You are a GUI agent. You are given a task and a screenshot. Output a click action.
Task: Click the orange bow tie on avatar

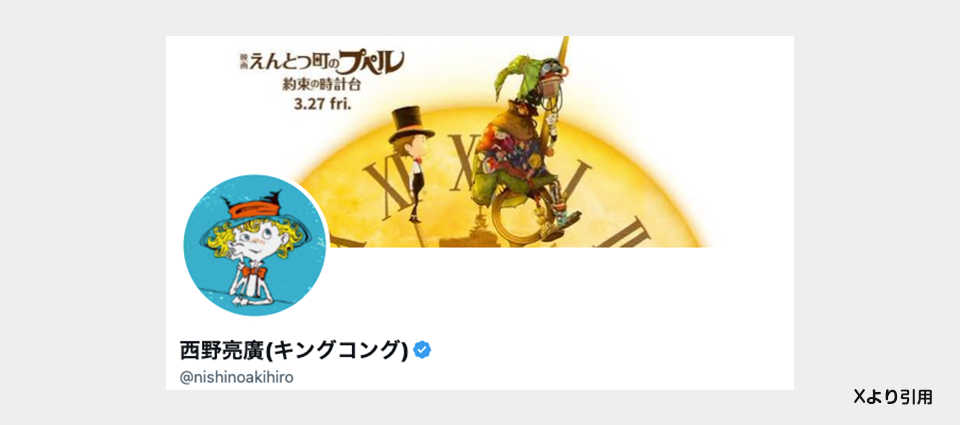coord(253,270)
